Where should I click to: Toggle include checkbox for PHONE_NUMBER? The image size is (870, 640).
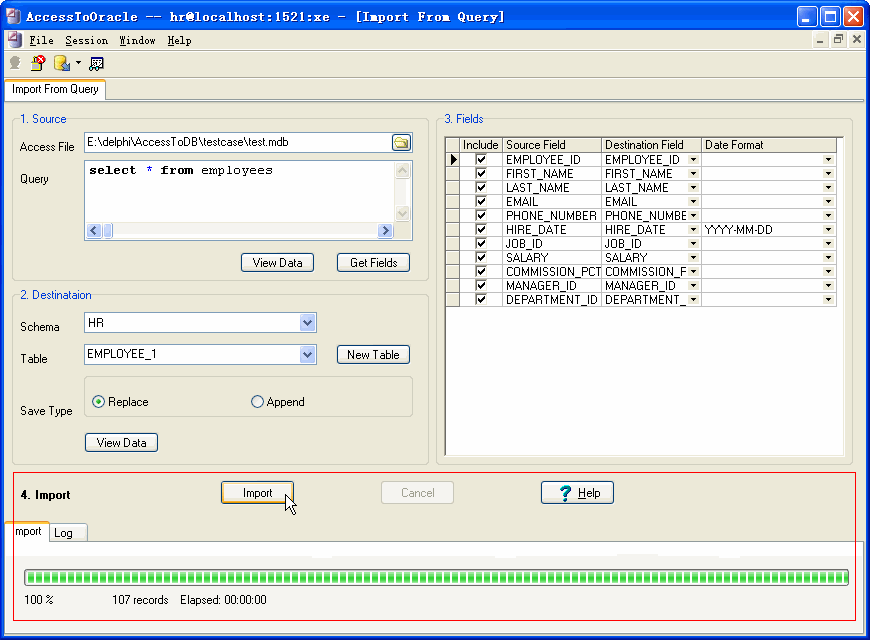pyautogui.click(x=481, y=215)
